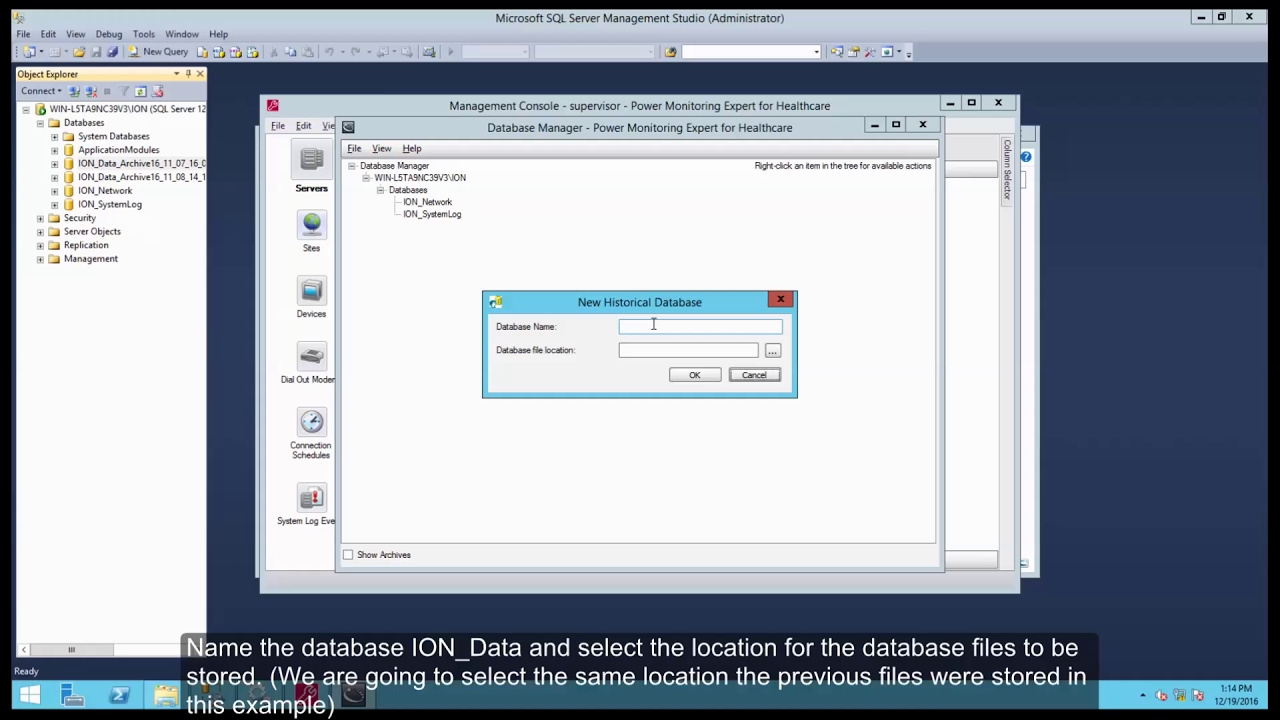This screenshot has height=720, width=1280.
Task: Click Windows Start button
Action: coord(29,695)
